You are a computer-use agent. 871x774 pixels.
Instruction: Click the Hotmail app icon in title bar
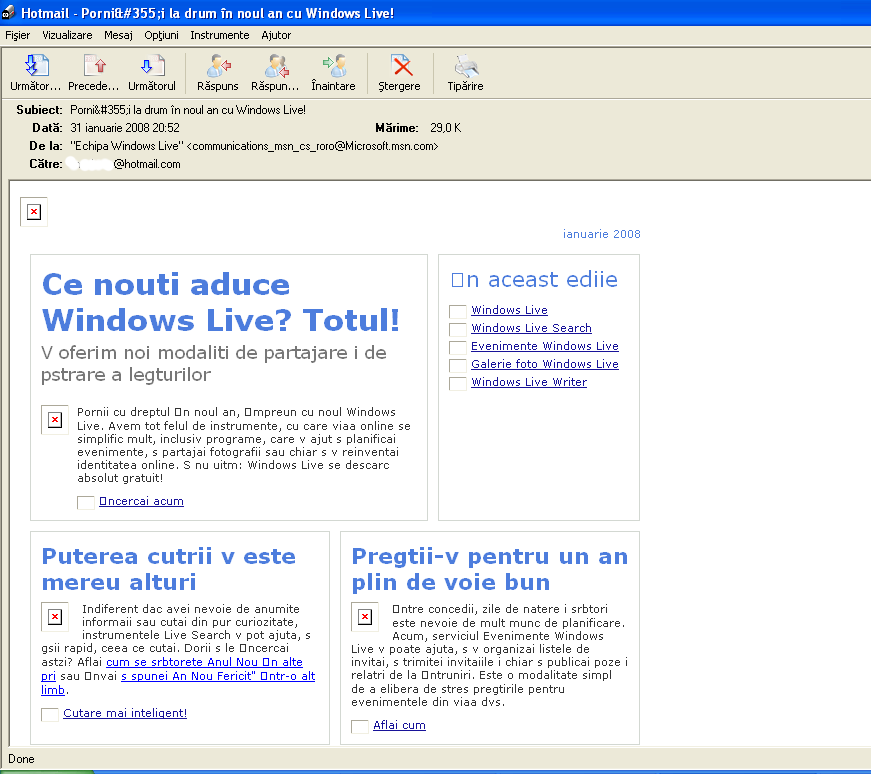[8, 12]
